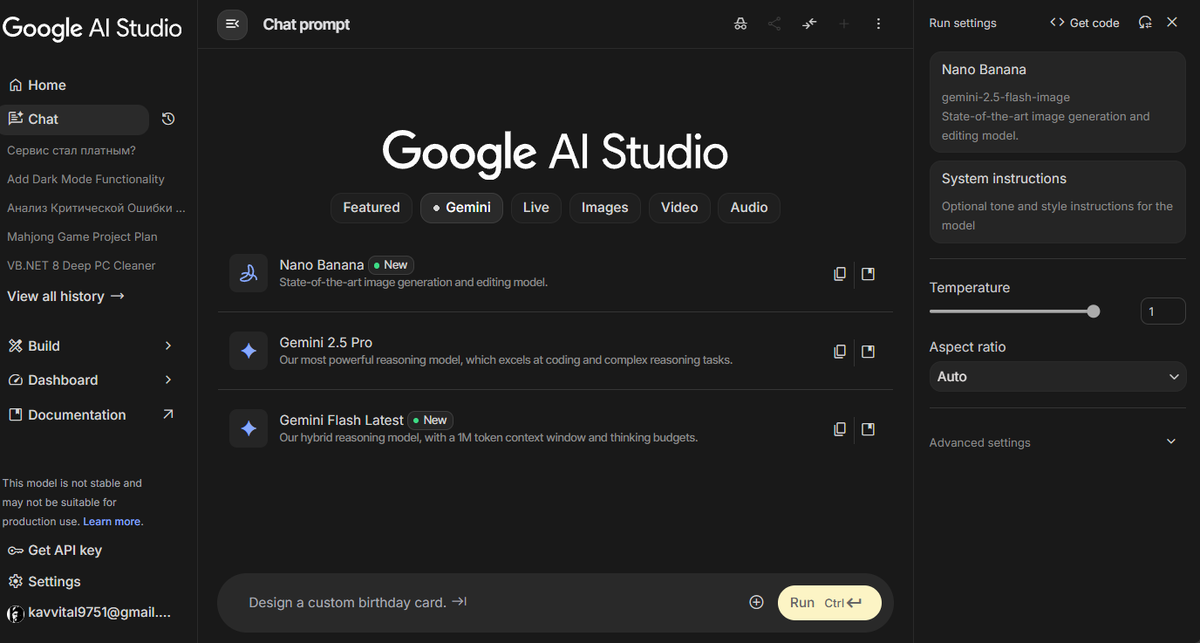This screenshot has width=1200, height=643.
Task: Click the new chat plus icon in header
Action: pyautogui.click(x=844, y=24)
